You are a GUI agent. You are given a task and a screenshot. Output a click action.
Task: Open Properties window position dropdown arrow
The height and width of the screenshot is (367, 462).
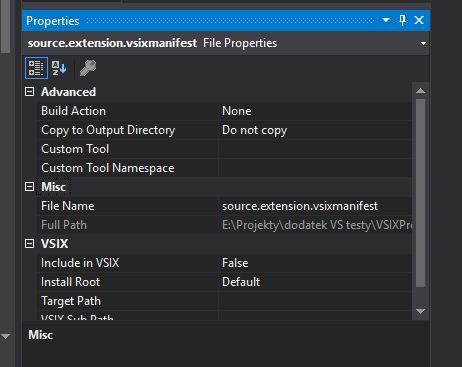pyautogui.click(x=386, y=20)
